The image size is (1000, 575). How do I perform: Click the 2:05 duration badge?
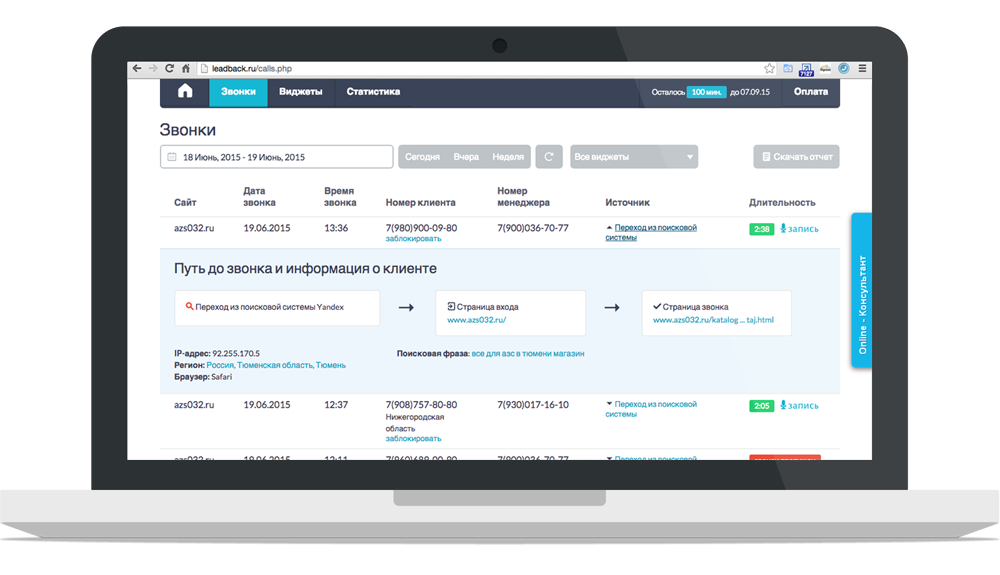click(761, 405)
